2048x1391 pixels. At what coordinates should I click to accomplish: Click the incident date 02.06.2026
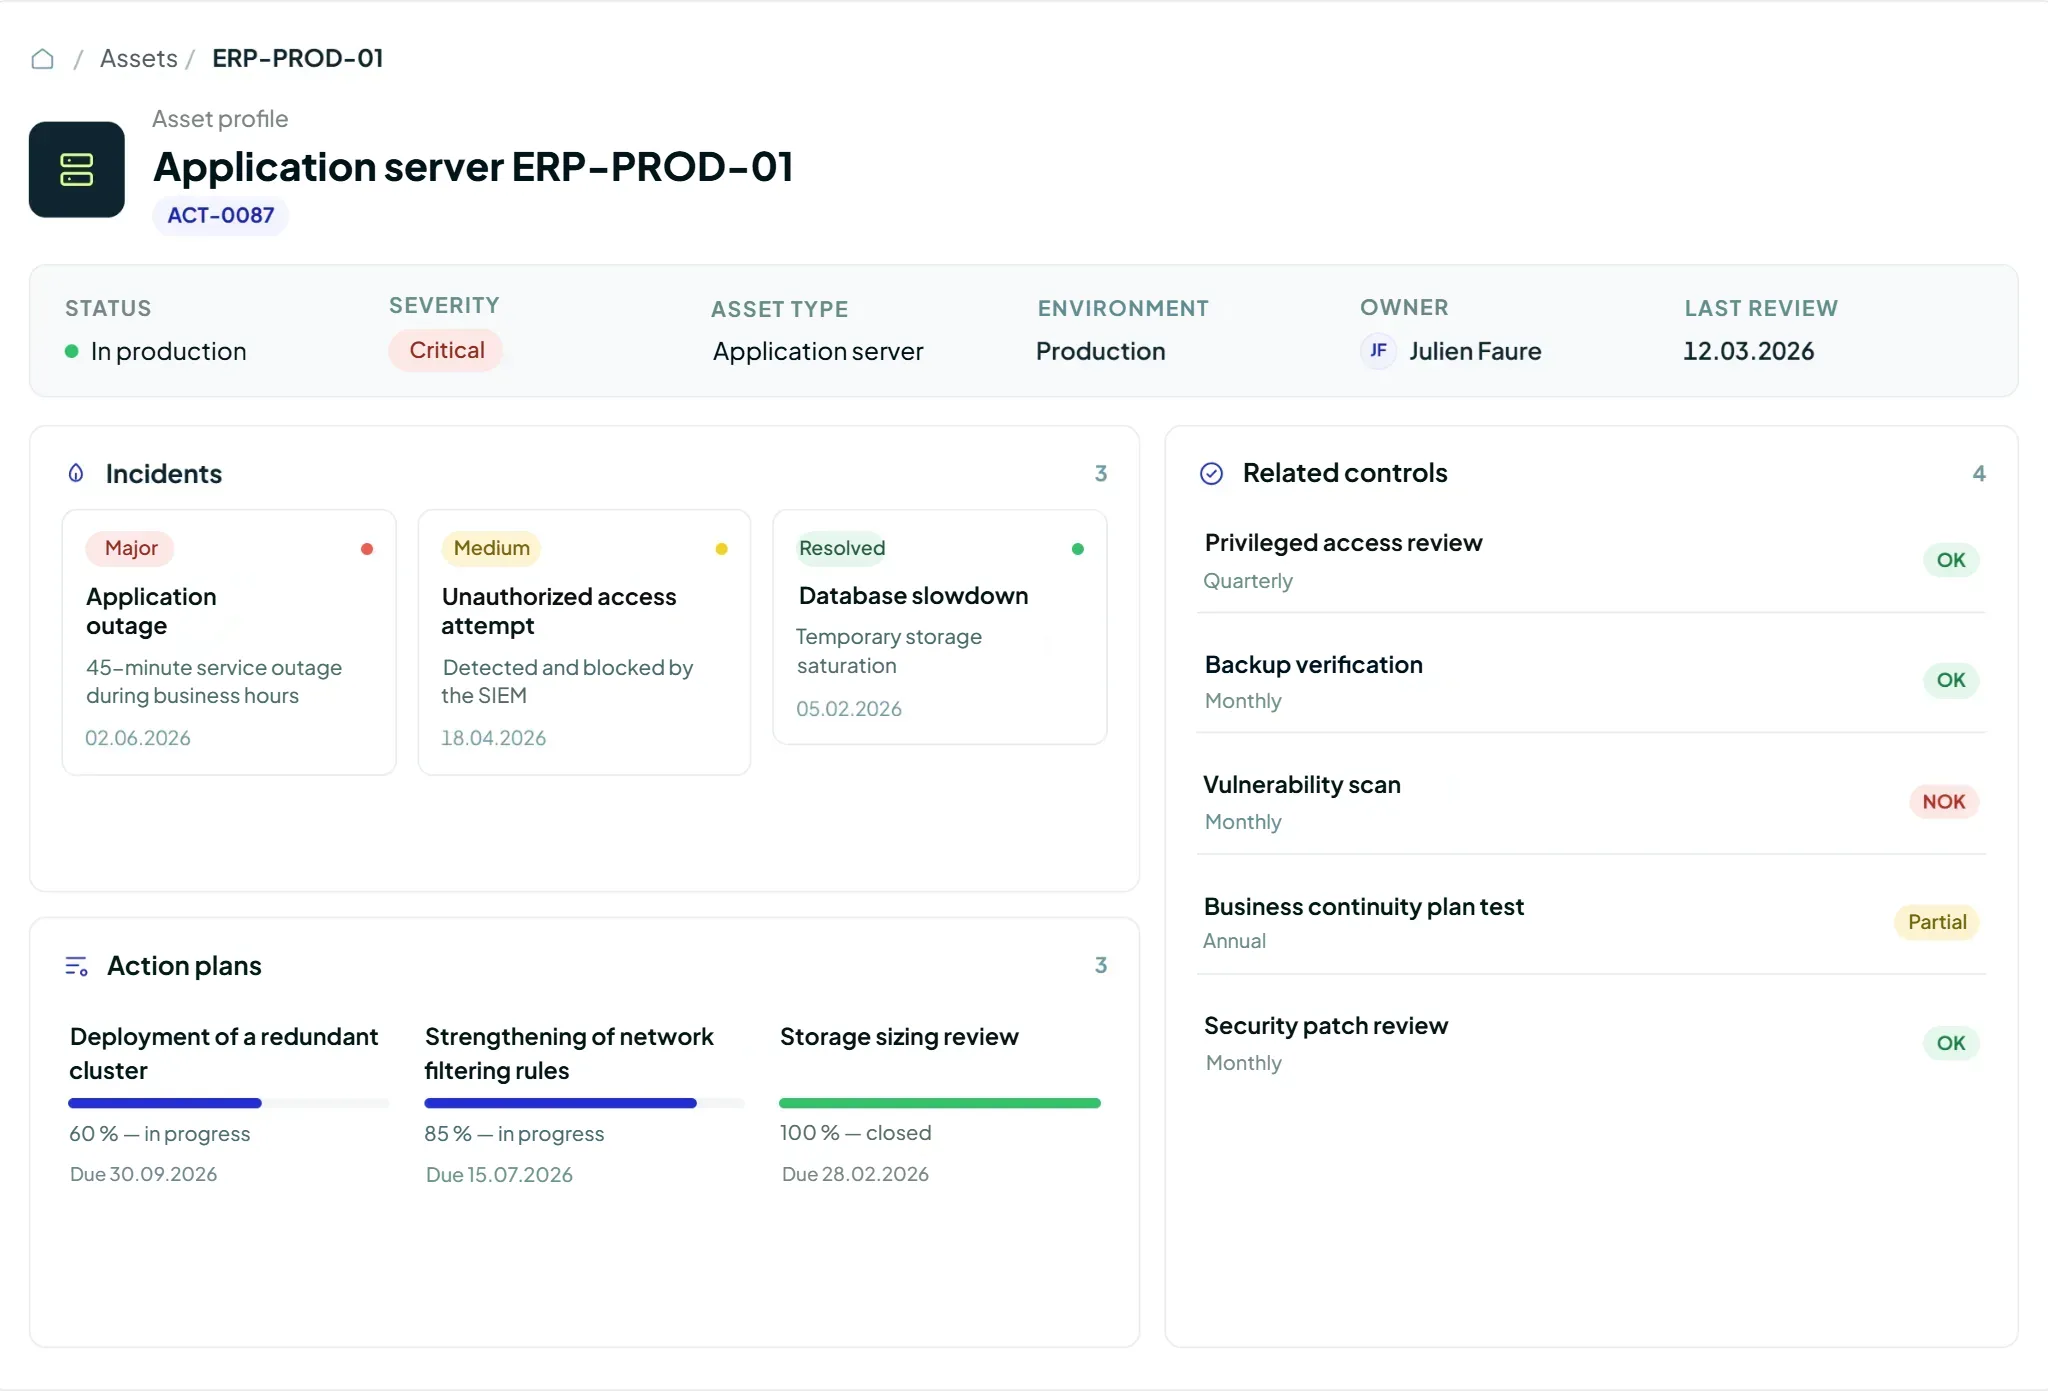[x=138, y=738]
